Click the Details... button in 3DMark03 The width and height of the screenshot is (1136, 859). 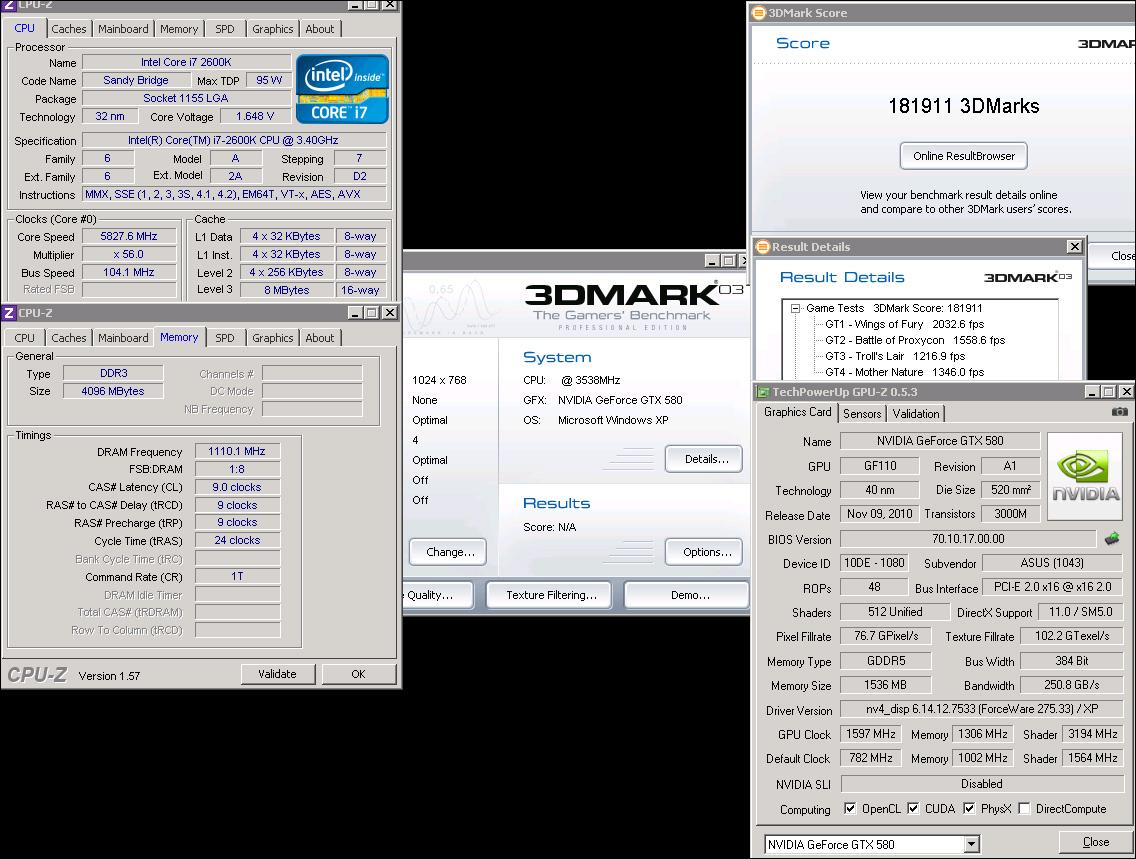pos(703,459)
